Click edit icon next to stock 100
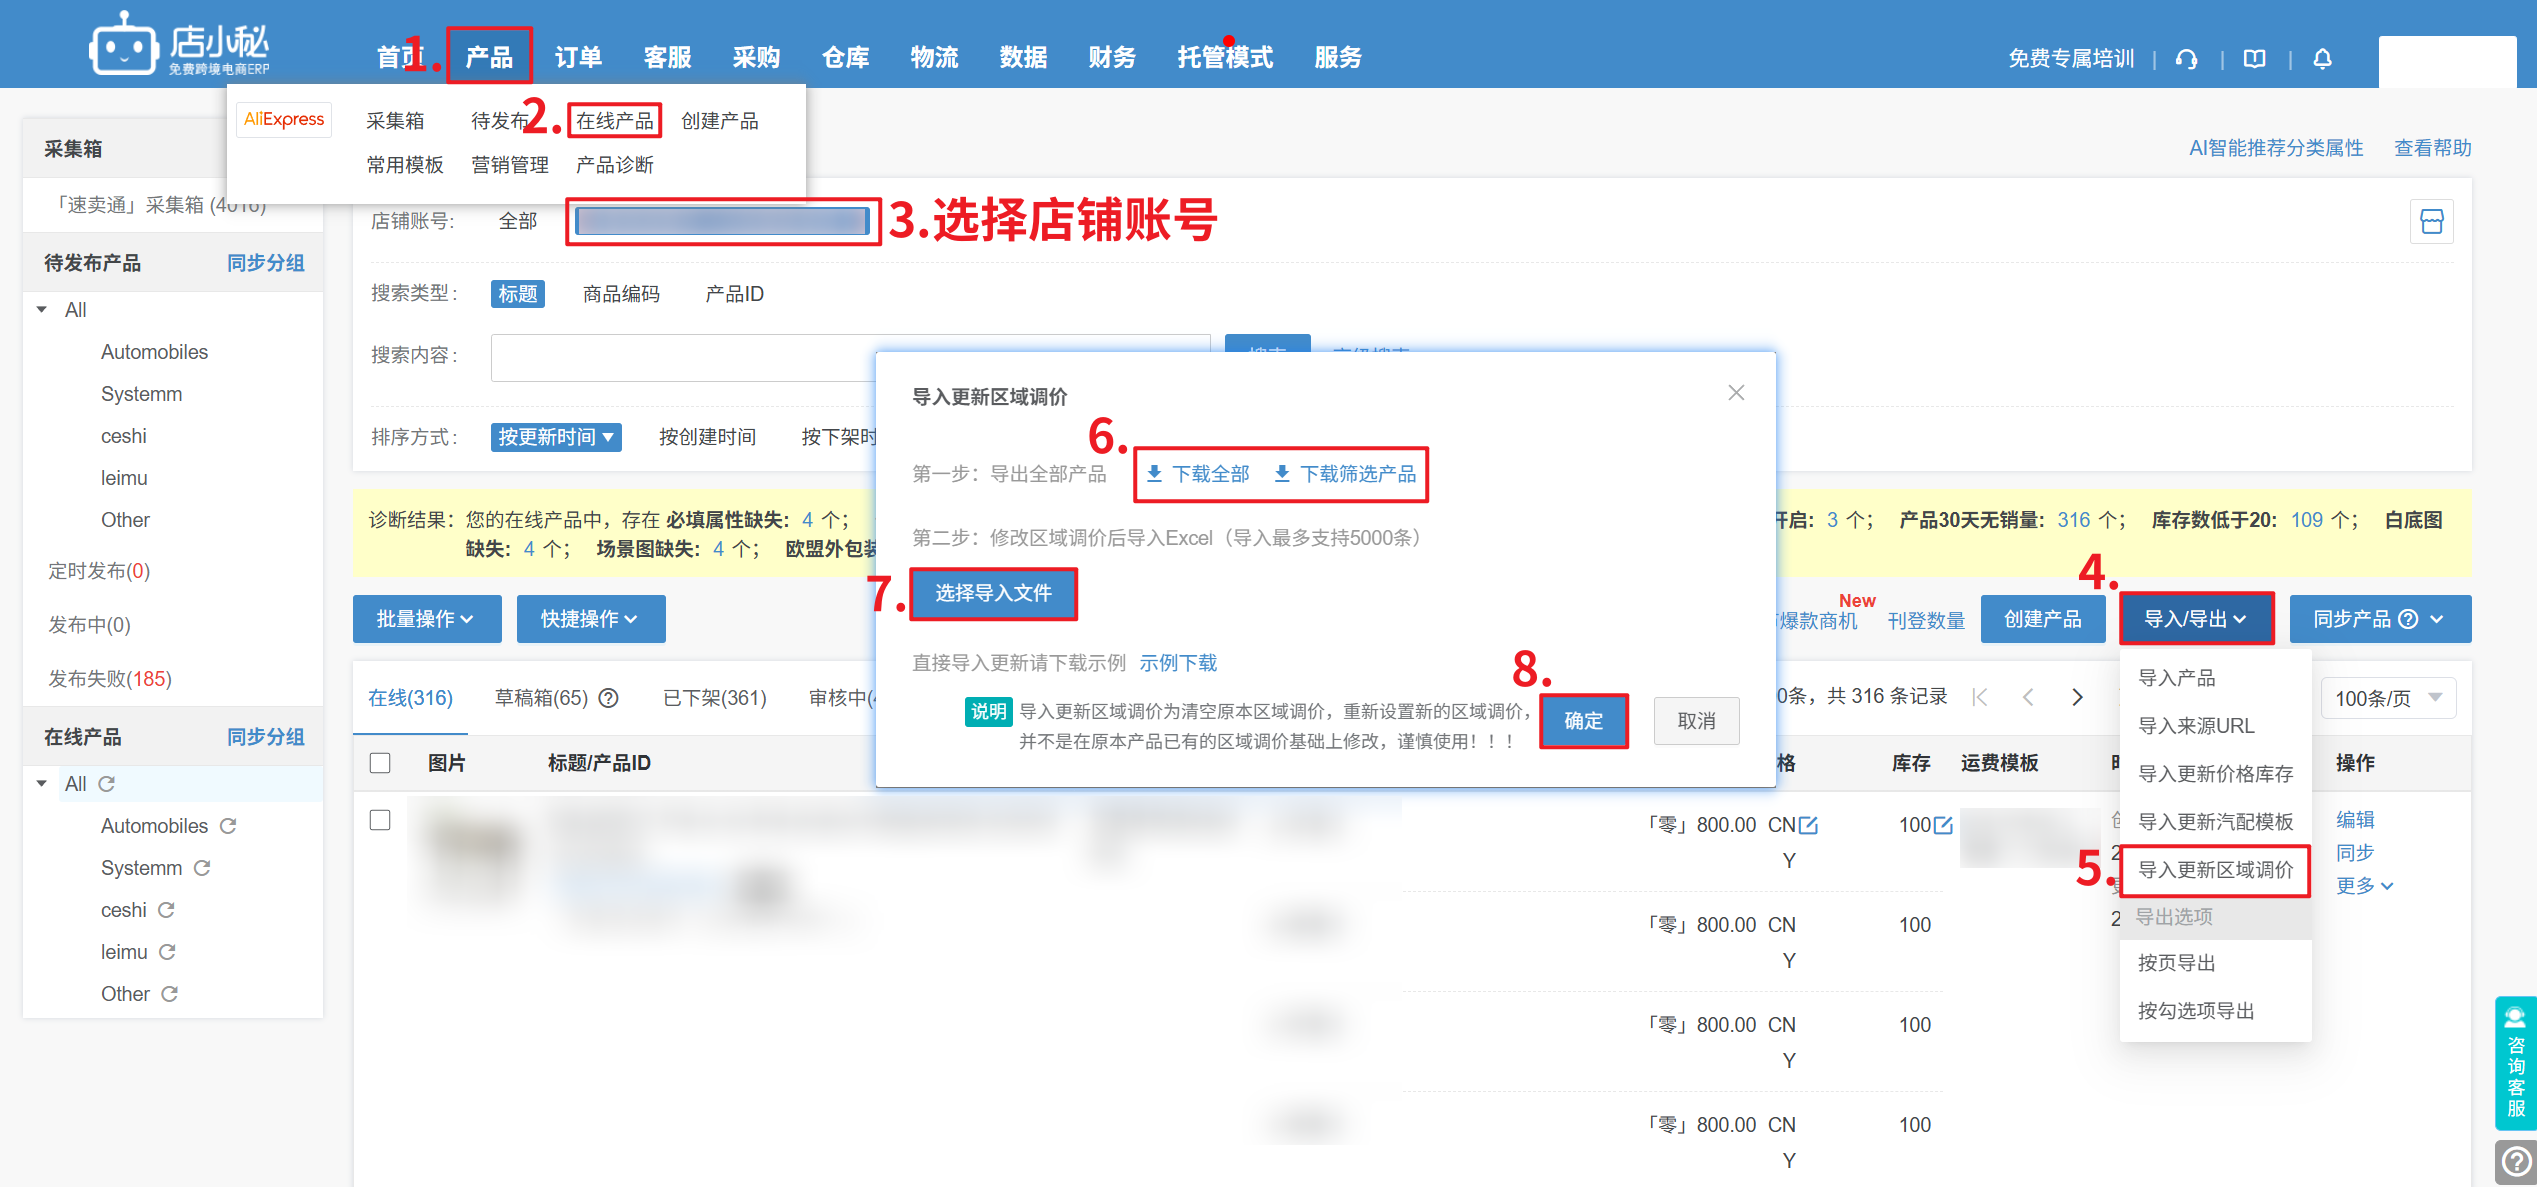The height and width of the screenshot is (1187, 2537). [x=1943, y=825]
